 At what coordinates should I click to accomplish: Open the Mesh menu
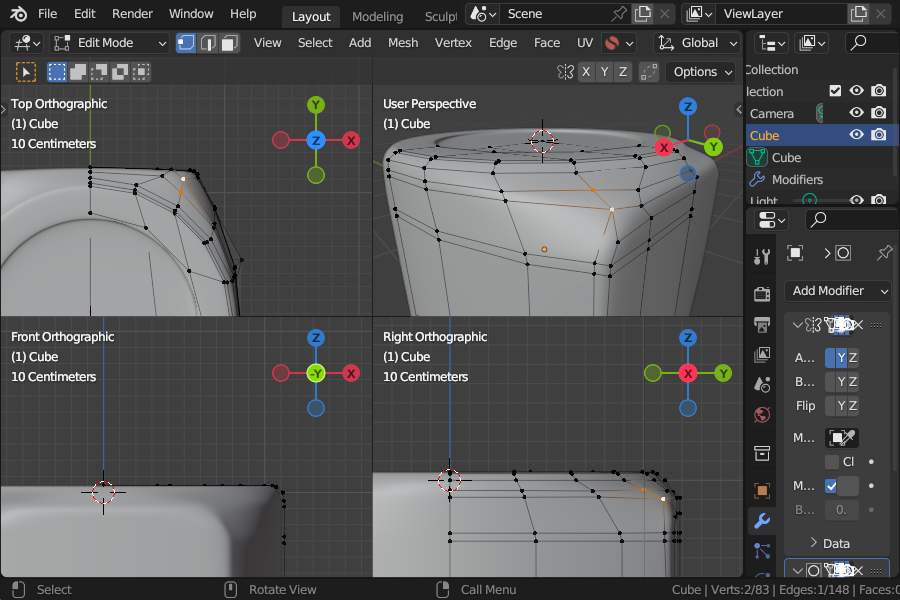(402, 43)
